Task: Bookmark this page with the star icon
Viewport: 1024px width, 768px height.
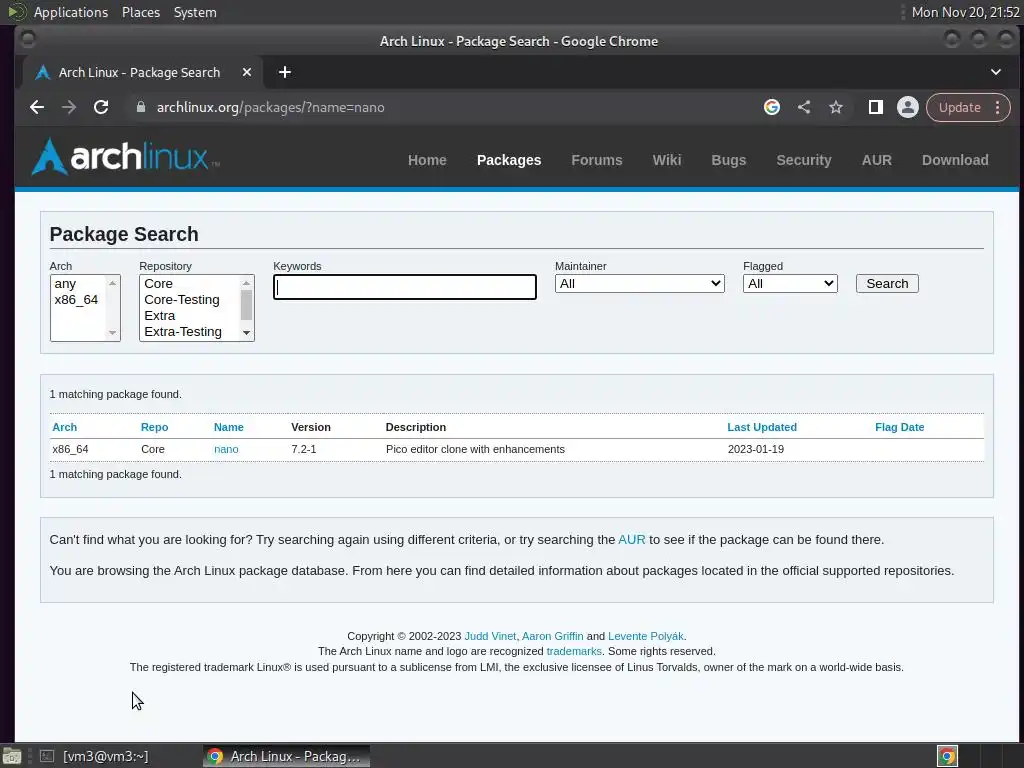Action: point(836,107)
